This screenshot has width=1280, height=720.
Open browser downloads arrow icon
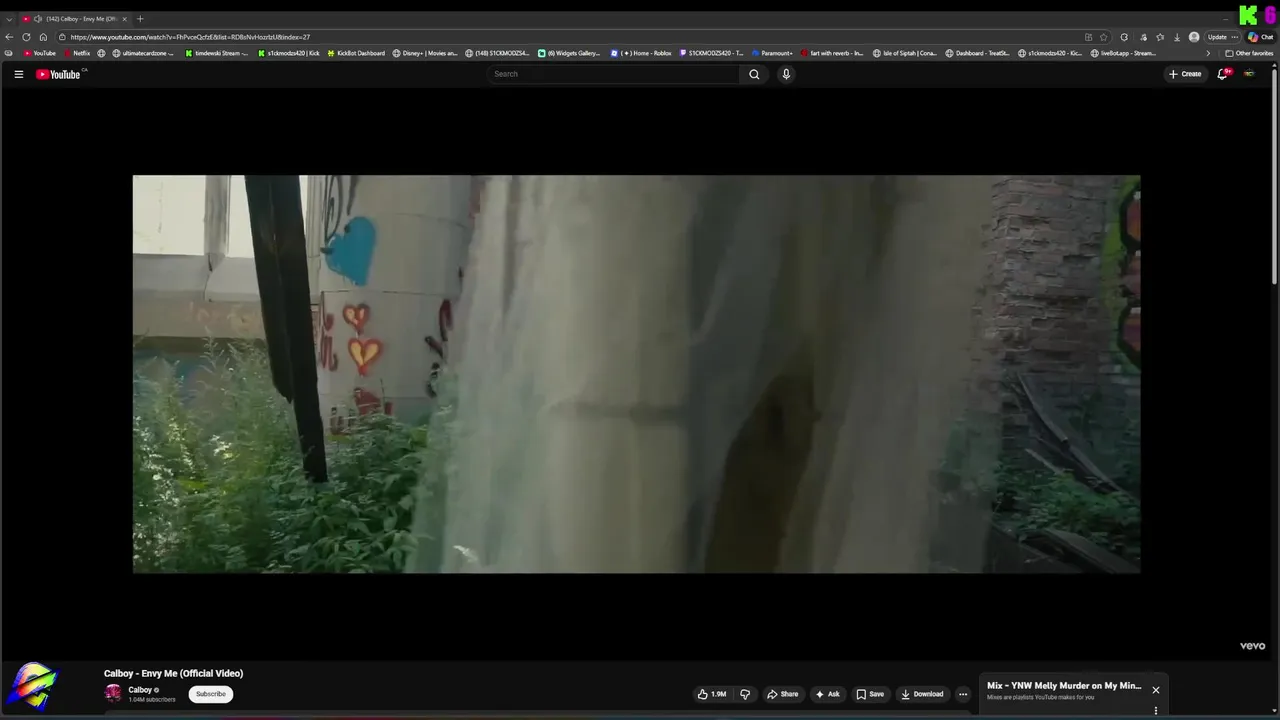(1176, 37)
